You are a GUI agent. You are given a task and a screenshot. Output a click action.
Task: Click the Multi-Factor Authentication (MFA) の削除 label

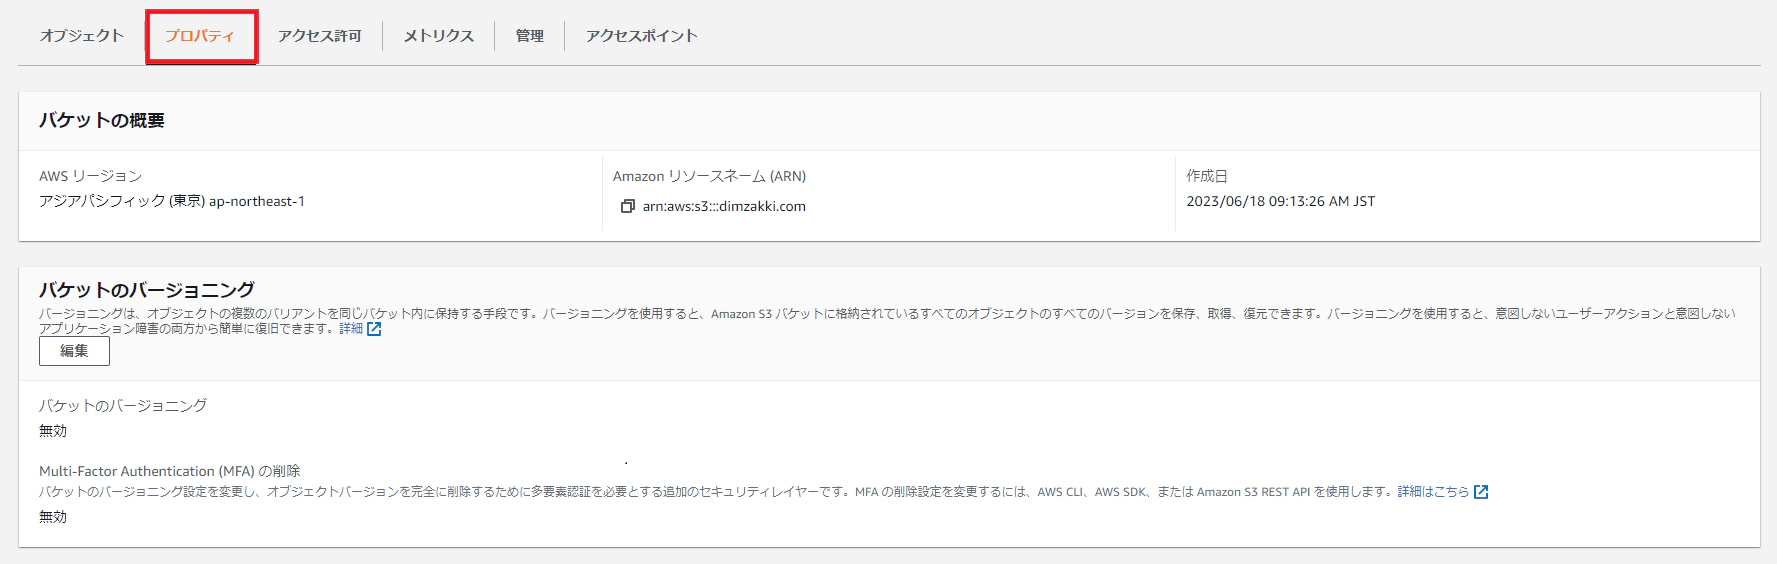(169, 471)
